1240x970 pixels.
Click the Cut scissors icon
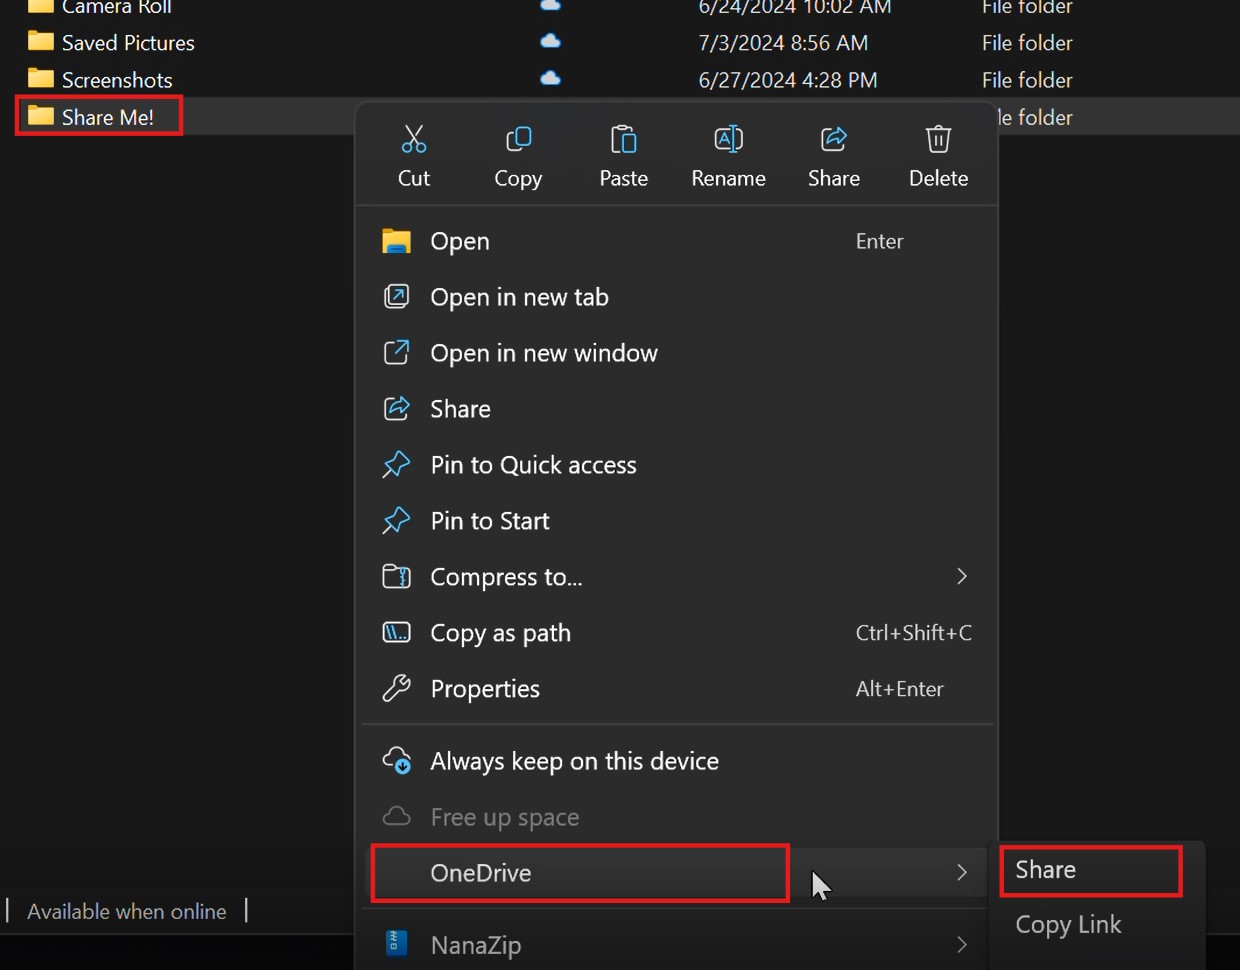click(x=414, y=140)
